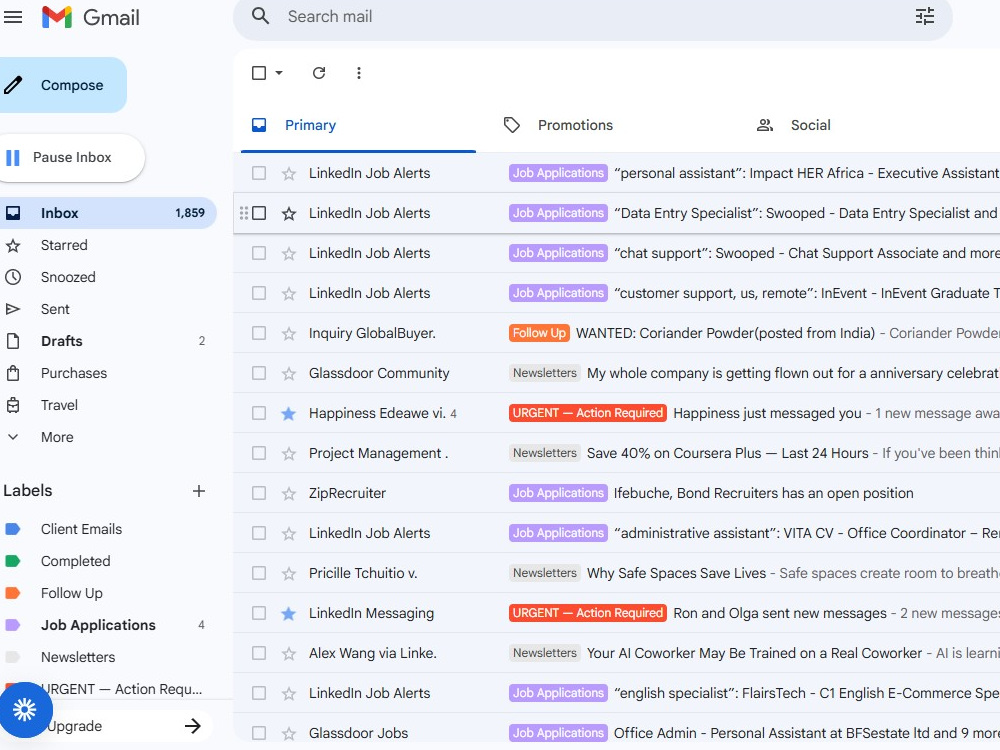This screenshot has width=1000, height=750.
Task: Check the Glassdoor Jobs email checkbox
Action: click(x=259, y=733)
